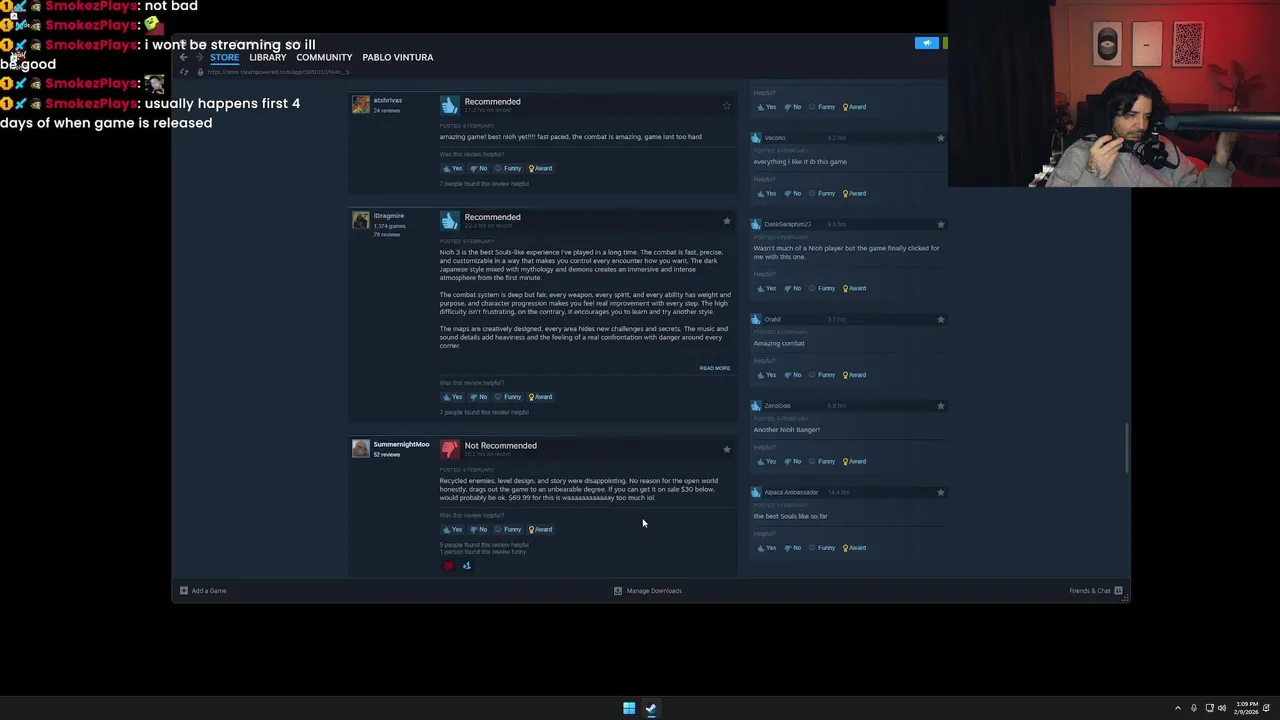Mark atshrivas review not helpful with No
The image size is (1280, 720).
[x=479, y=168]
